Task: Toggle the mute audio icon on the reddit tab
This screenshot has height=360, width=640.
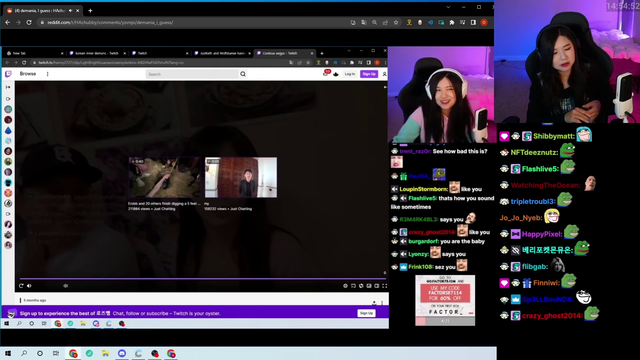Action: click(x=70, y=11)
